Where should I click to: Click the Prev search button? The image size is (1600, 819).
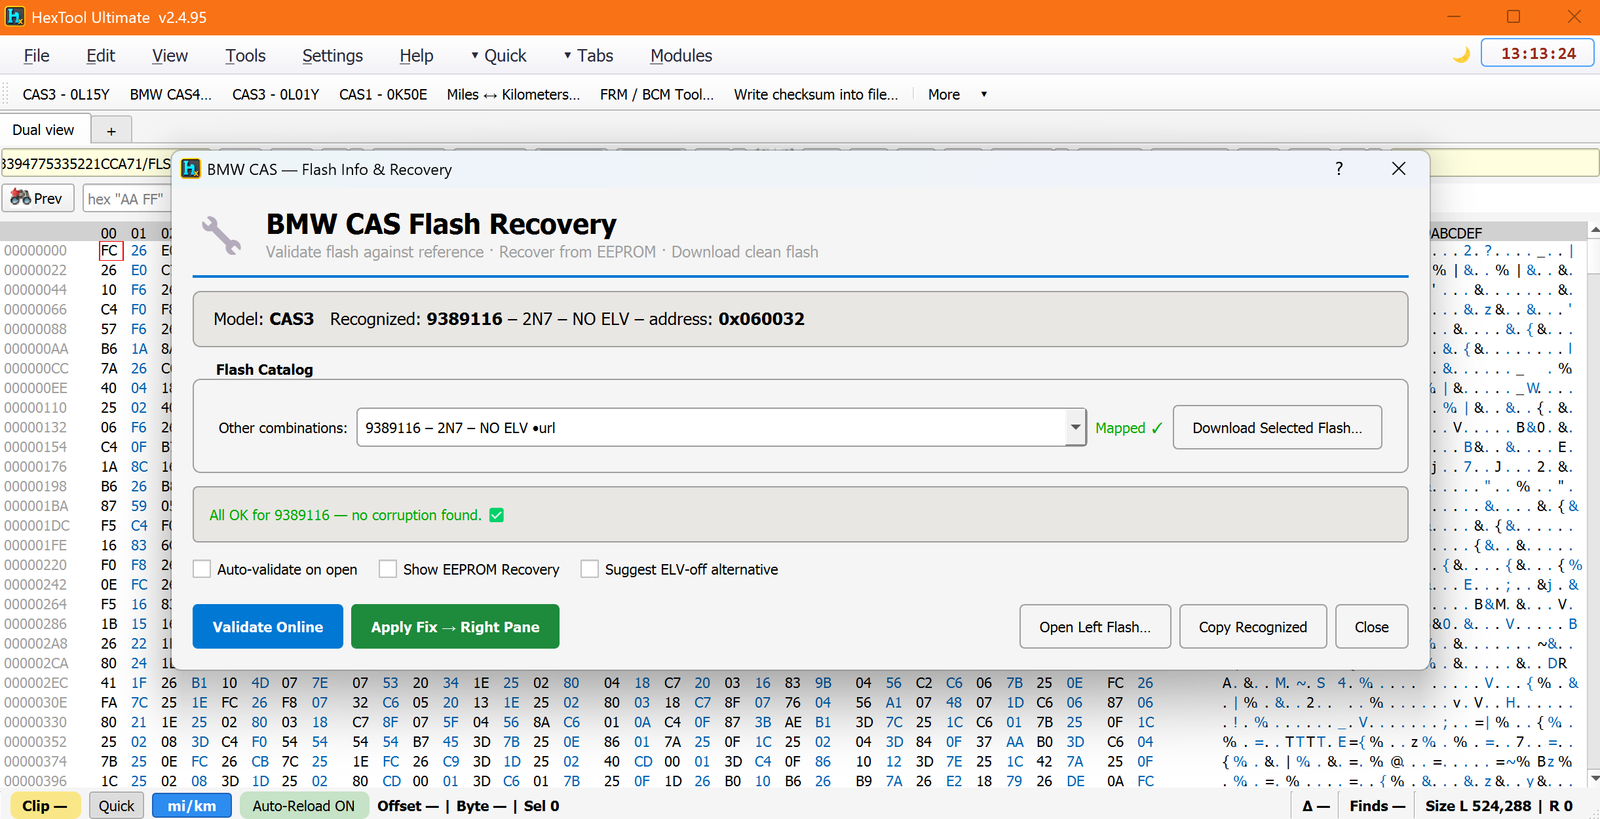[38, 198]
